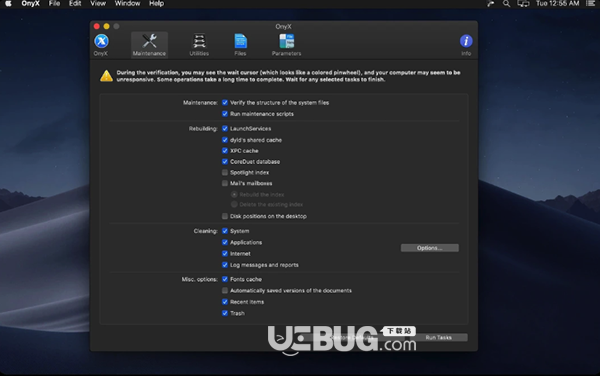Open Spotlight search in menu bar

506,4
